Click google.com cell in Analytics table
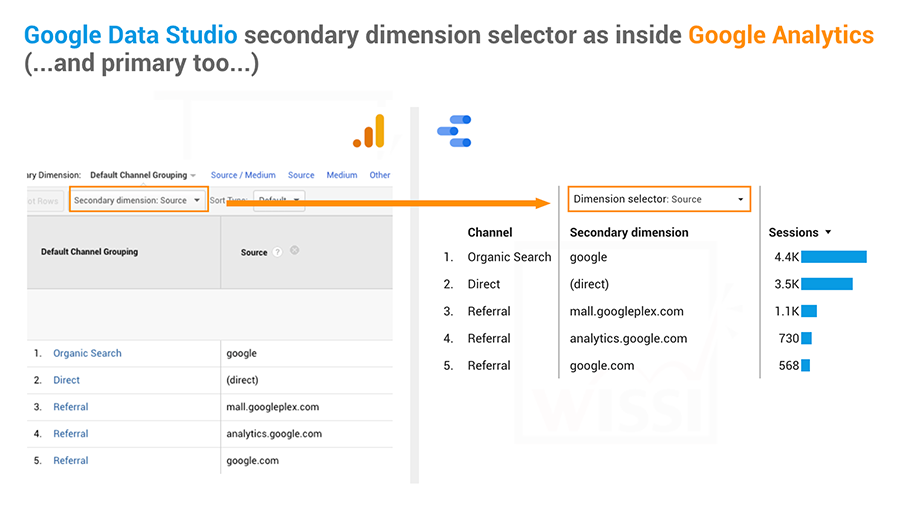Viewport: 900px width, 510px height. coord(253,460)
